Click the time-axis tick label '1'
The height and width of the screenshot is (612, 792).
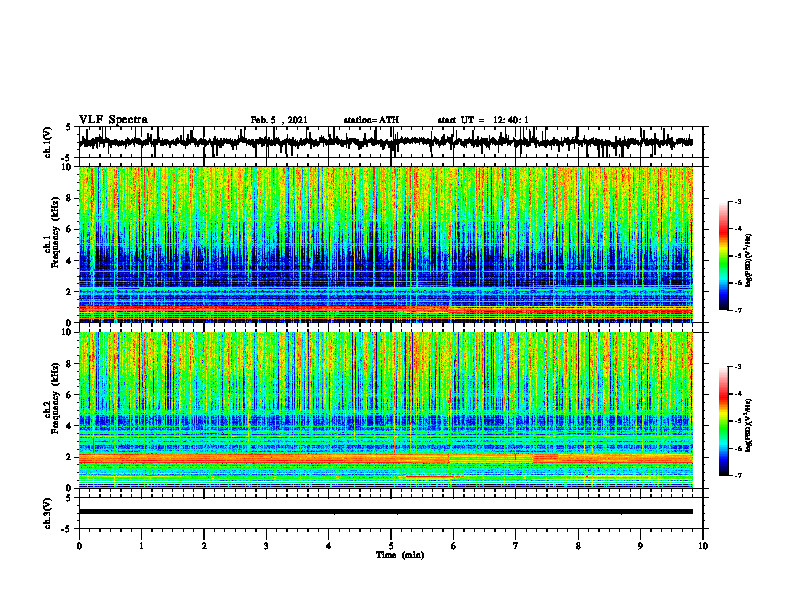(141, 546)
